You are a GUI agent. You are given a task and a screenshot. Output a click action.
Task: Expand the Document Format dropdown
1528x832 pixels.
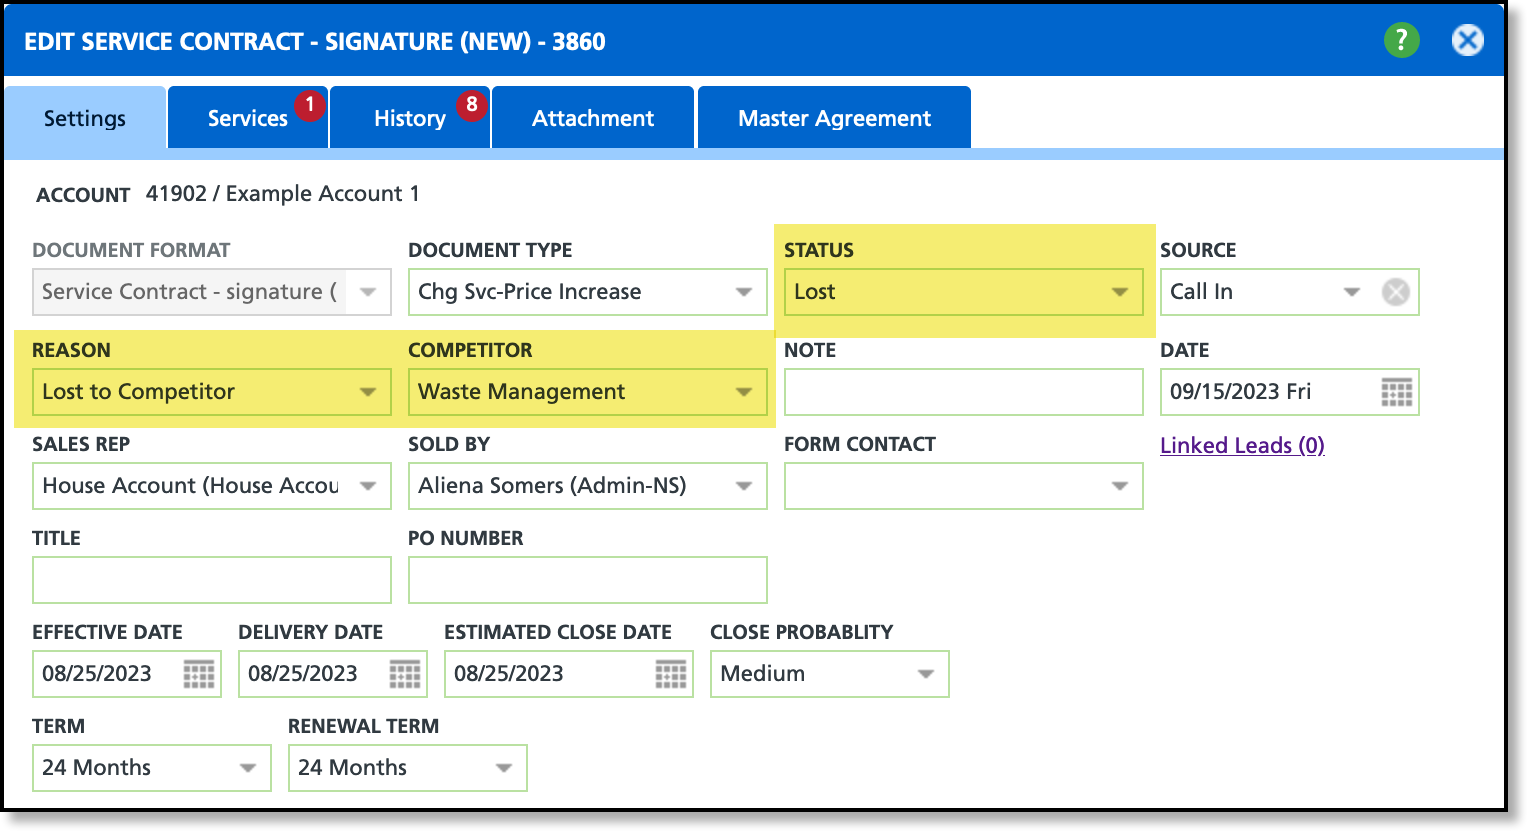tap(368, 292)
